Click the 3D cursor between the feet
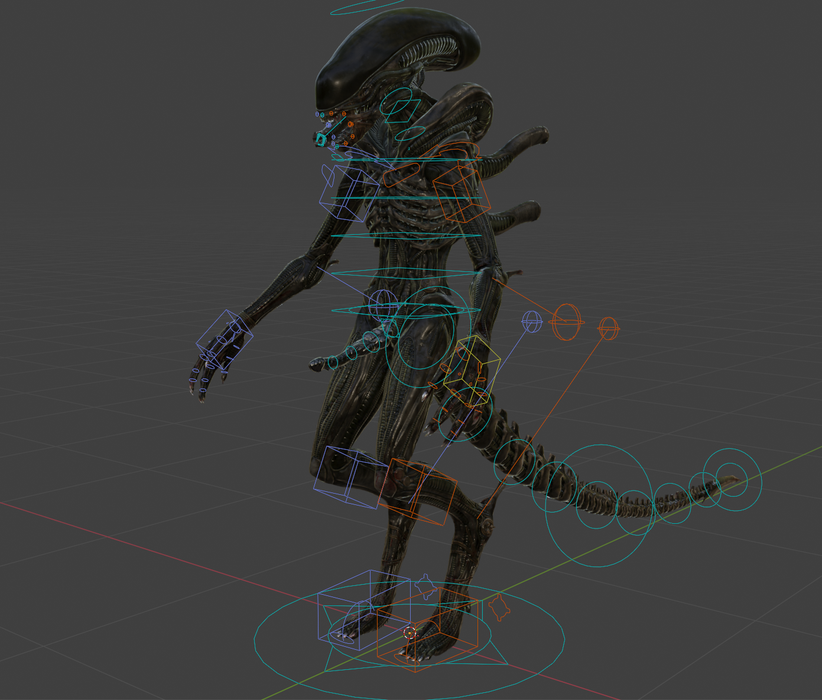Image resolution: width=822 pixels, height=700 pixels. [x=410, y=633]
